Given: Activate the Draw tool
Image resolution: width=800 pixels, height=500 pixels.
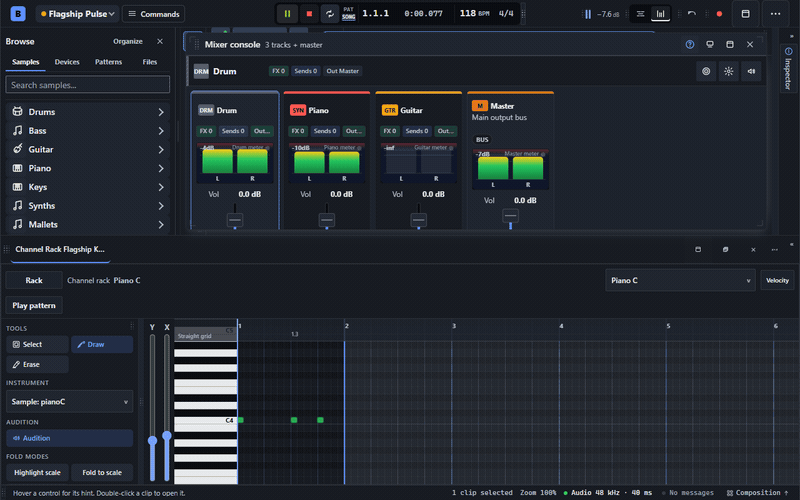Looking at the screenshot, I should click(102, 344).
